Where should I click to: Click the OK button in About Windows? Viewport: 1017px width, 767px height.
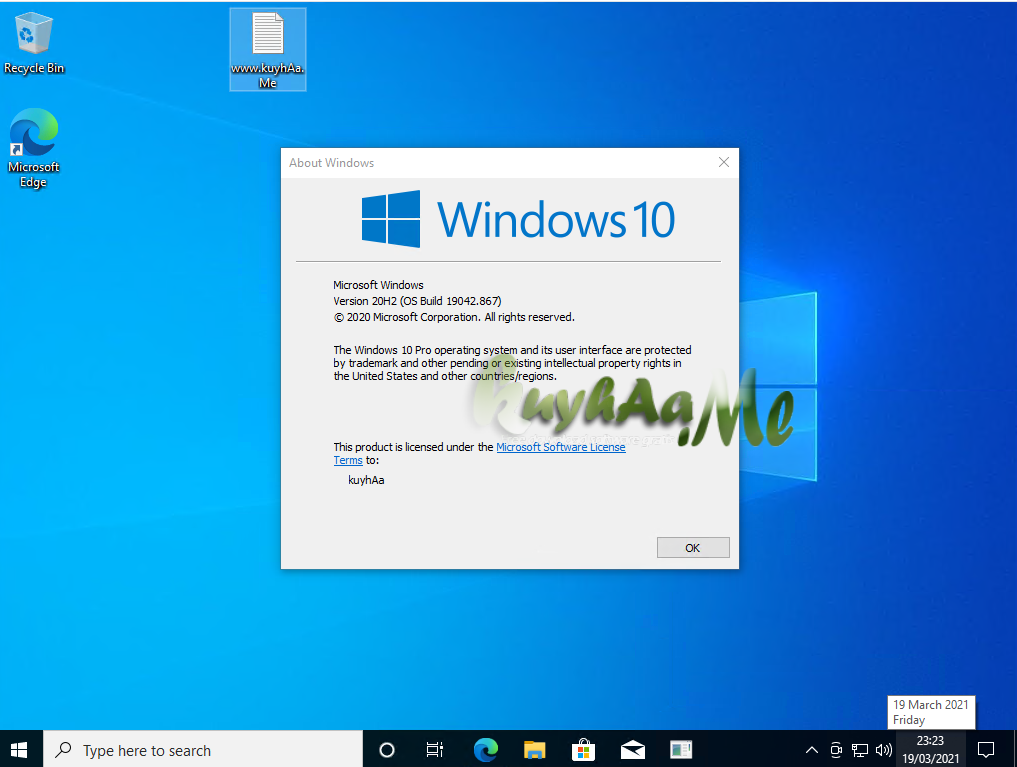tap(692, 548)
